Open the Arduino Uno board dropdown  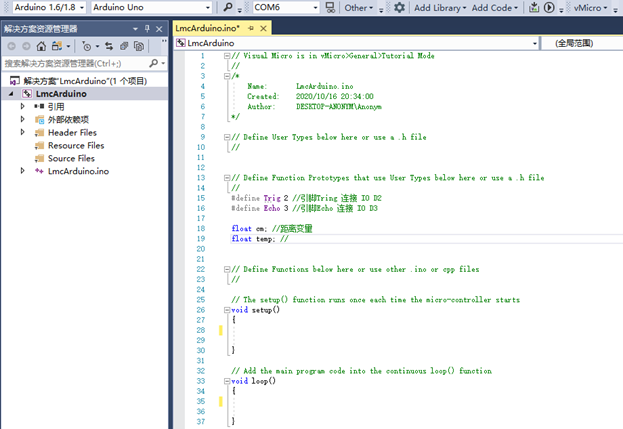[x=208, y=8]
